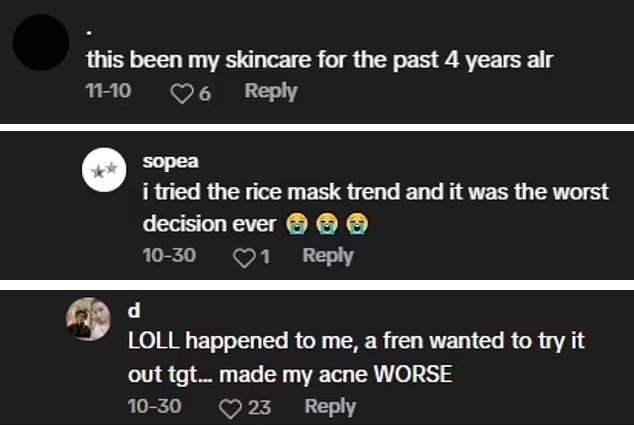Click the 11-10 date stamp
Screen dimensions: 634x426
(x=112, y=92)
